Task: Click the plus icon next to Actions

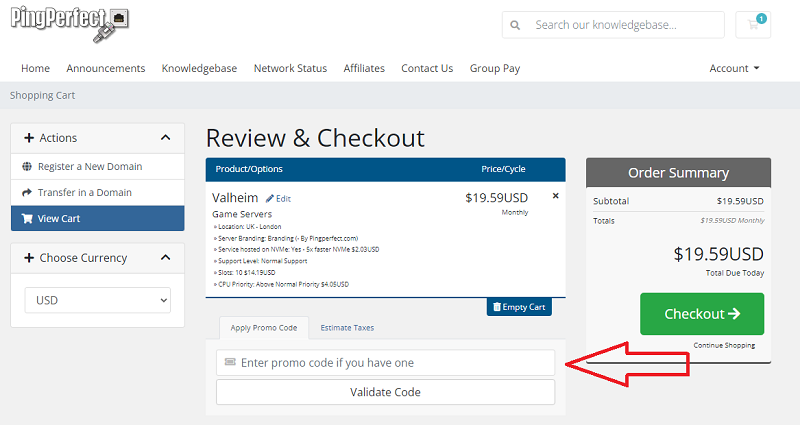Action: click(x=29, y=138)
